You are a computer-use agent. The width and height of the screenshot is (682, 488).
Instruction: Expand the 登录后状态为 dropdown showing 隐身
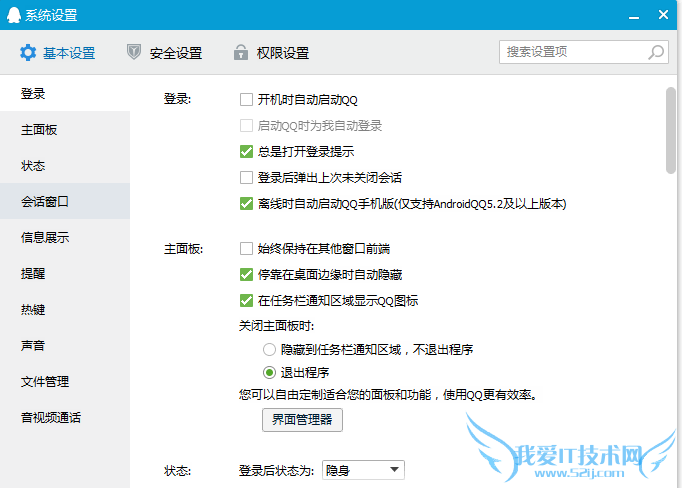click(363, 470)
